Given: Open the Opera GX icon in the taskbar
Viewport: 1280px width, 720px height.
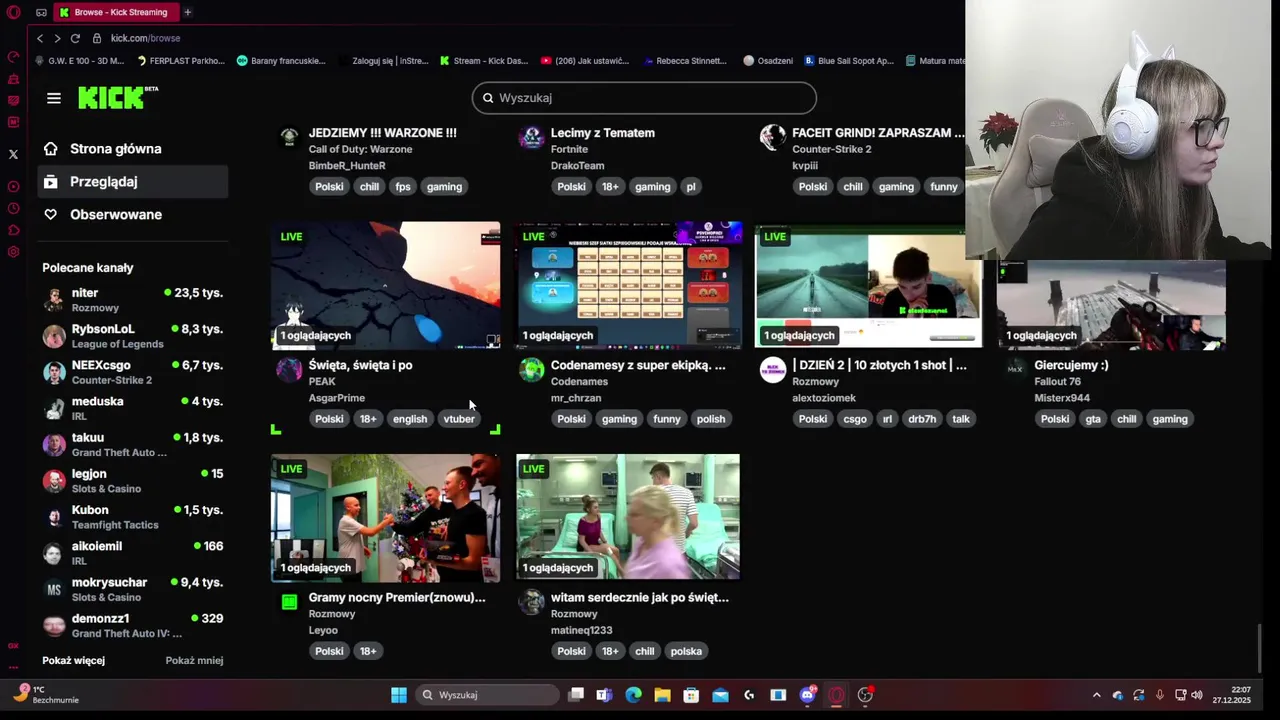Looking at the screenshot, I should pyautogui.click(x=837, y=695).
